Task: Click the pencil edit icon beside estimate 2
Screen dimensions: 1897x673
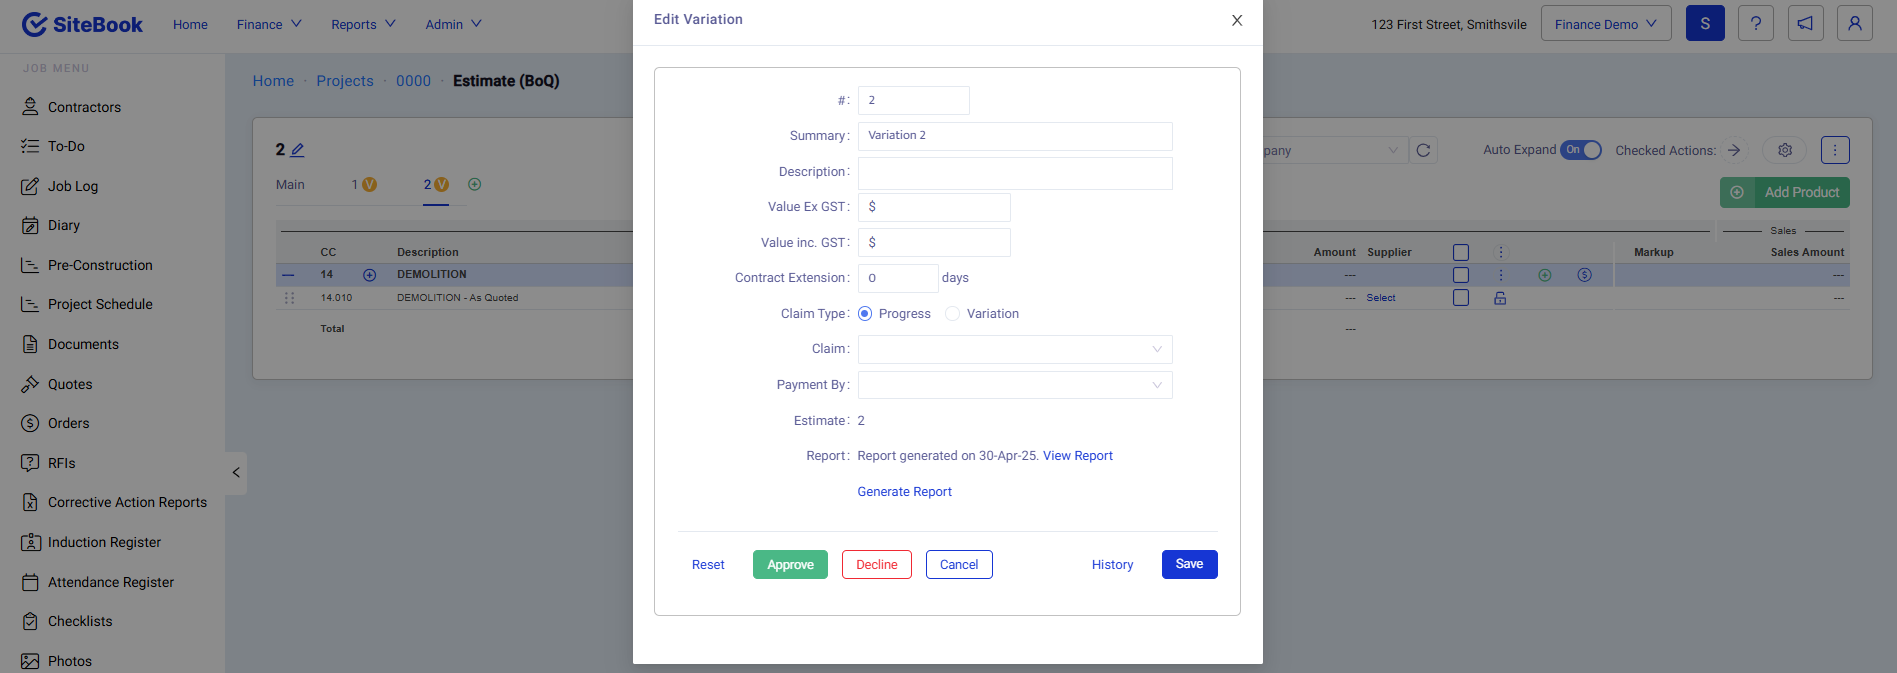Action: [297, 150]
